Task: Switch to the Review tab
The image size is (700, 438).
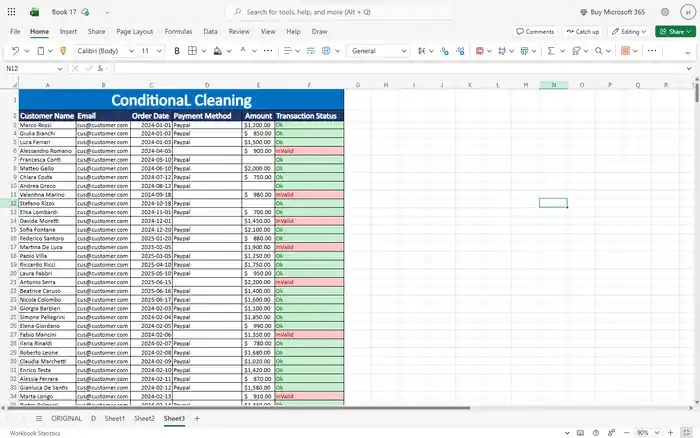Action: (239, 32)
